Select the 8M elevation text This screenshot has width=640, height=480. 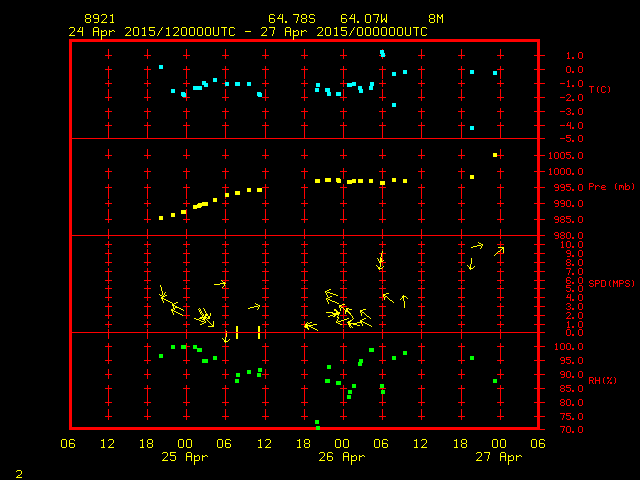click(436, 19)
